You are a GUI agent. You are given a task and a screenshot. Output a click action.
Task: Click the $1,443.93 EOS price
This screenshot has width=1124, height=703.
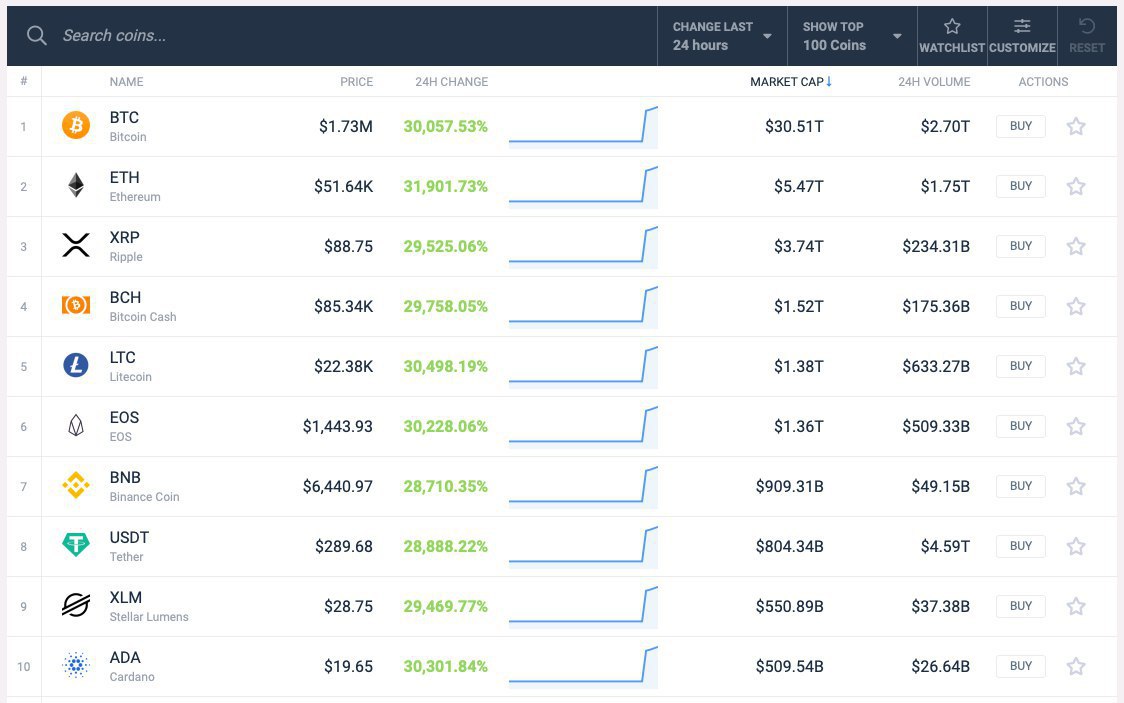(338, 426)
